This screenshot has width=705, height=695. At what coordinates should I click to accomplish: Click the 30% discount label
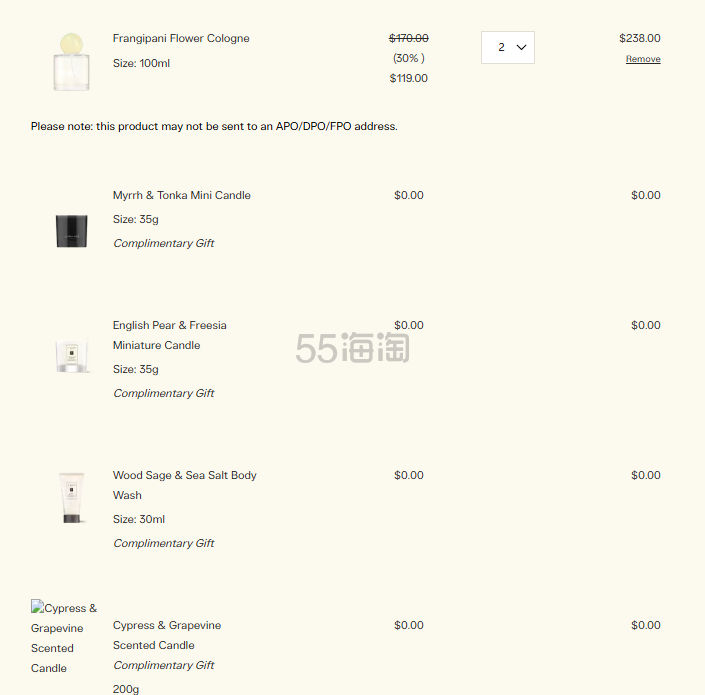408,58
